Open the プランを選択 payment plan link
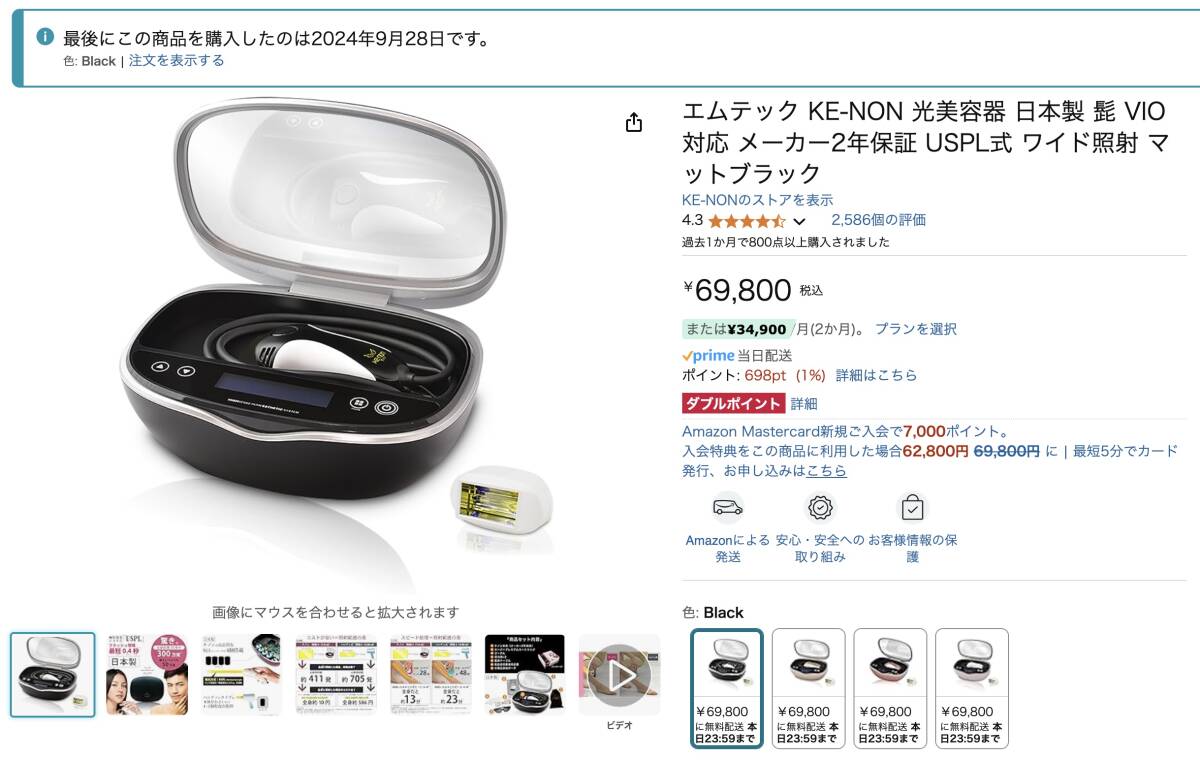 (x=916, y=328)
